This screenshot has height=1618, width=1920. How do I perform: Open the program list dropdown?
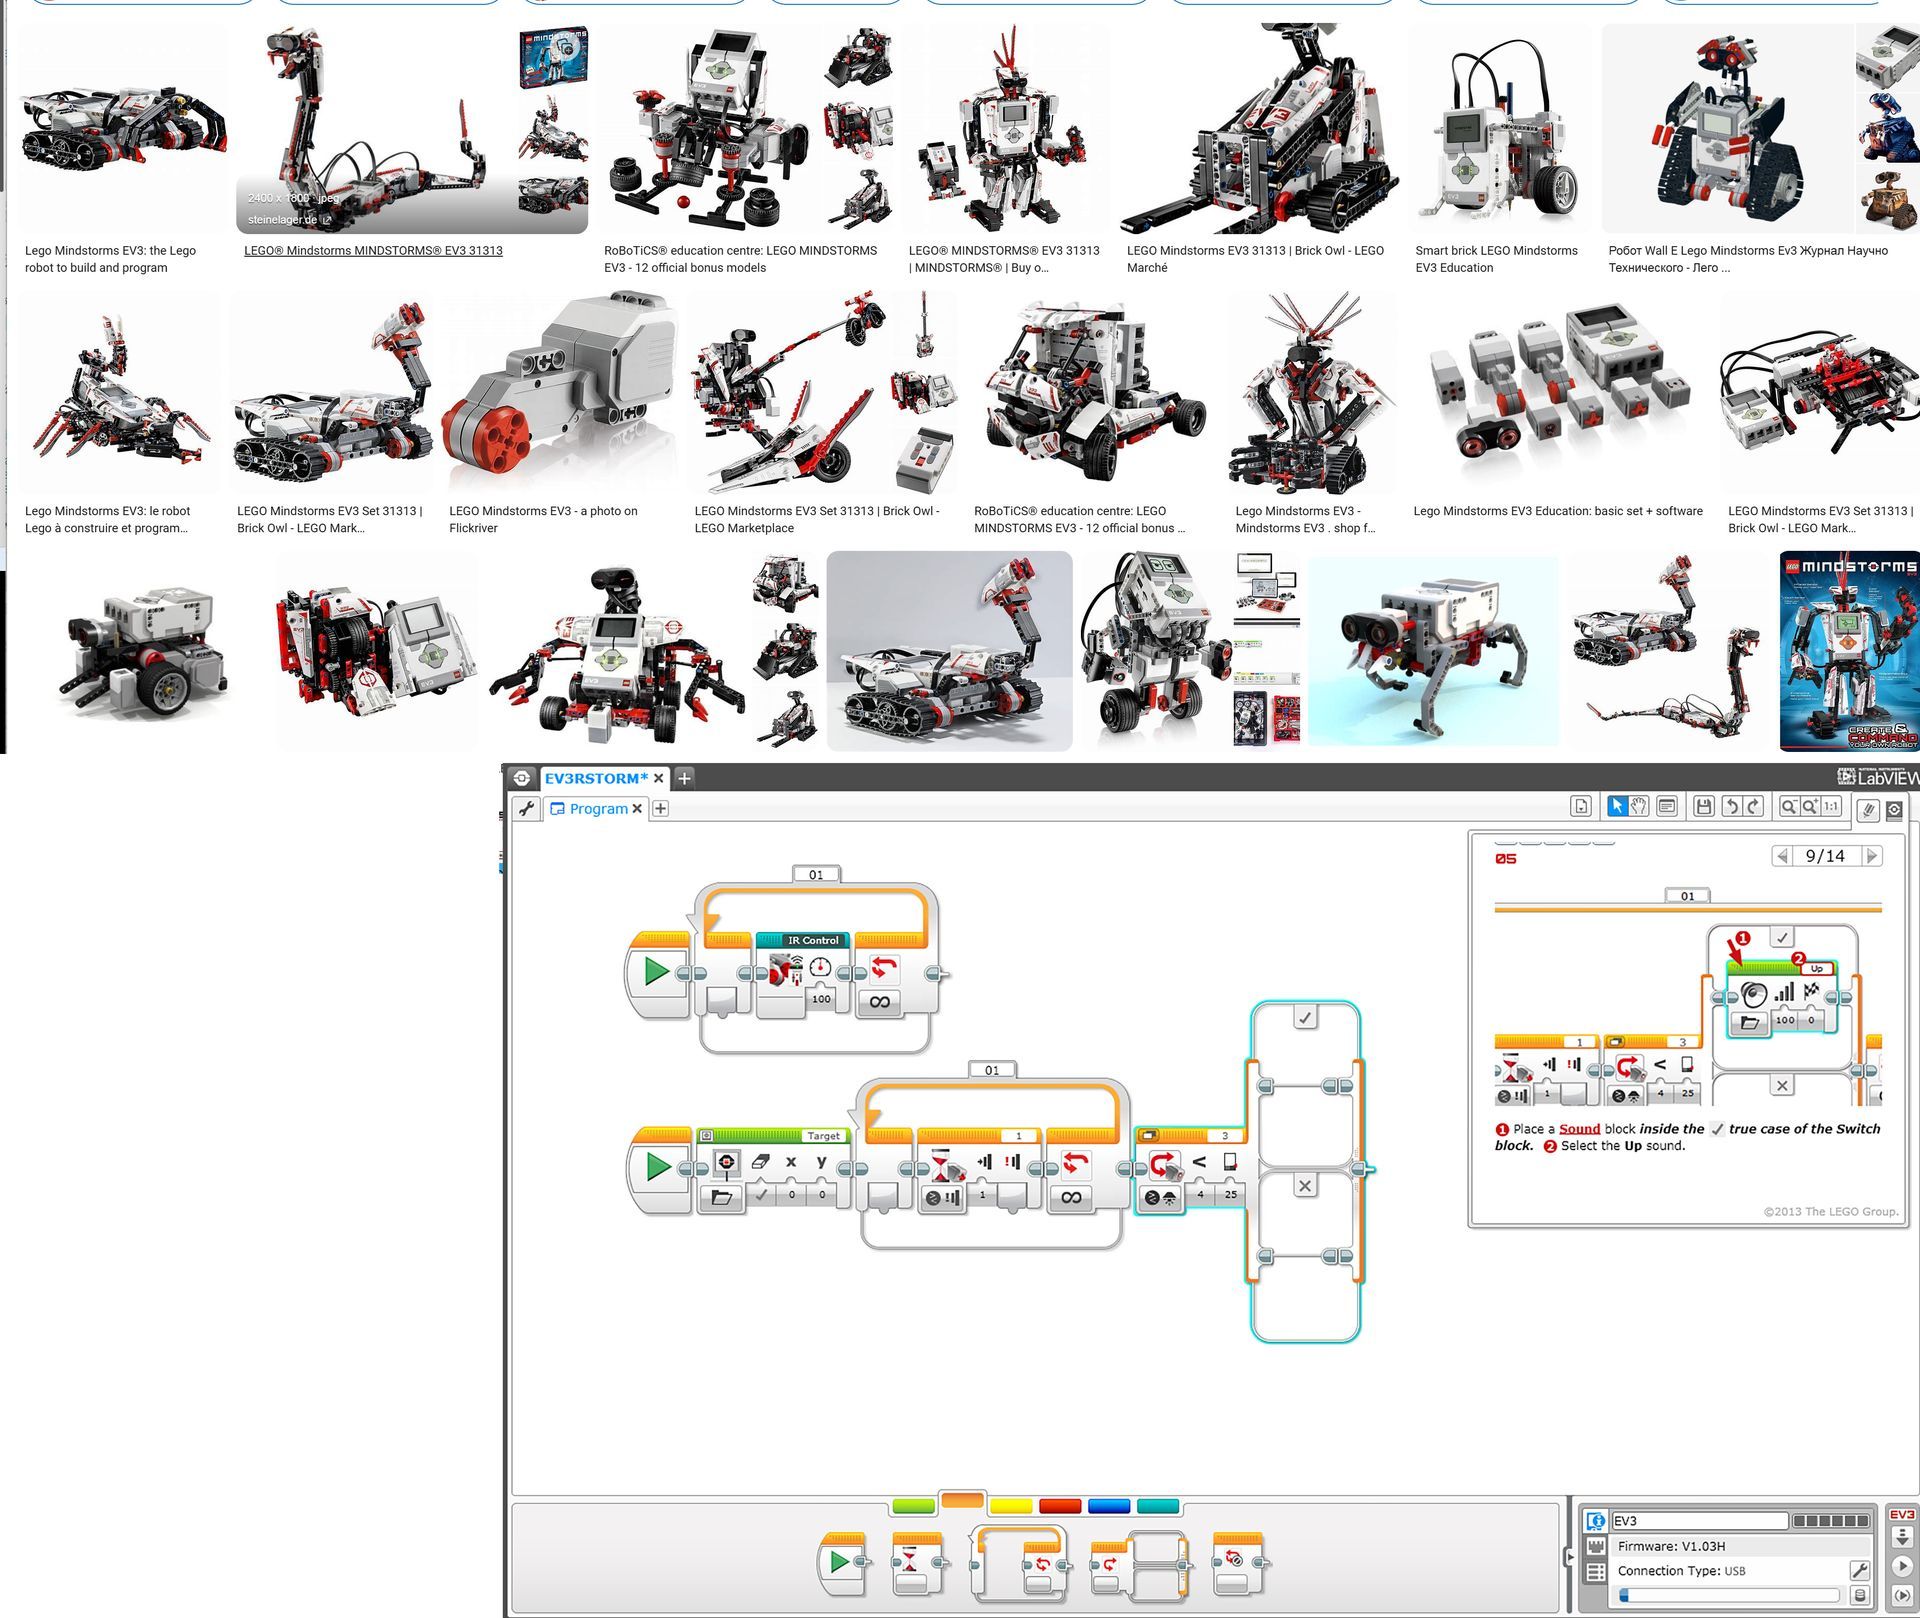tap(1581, 806)
